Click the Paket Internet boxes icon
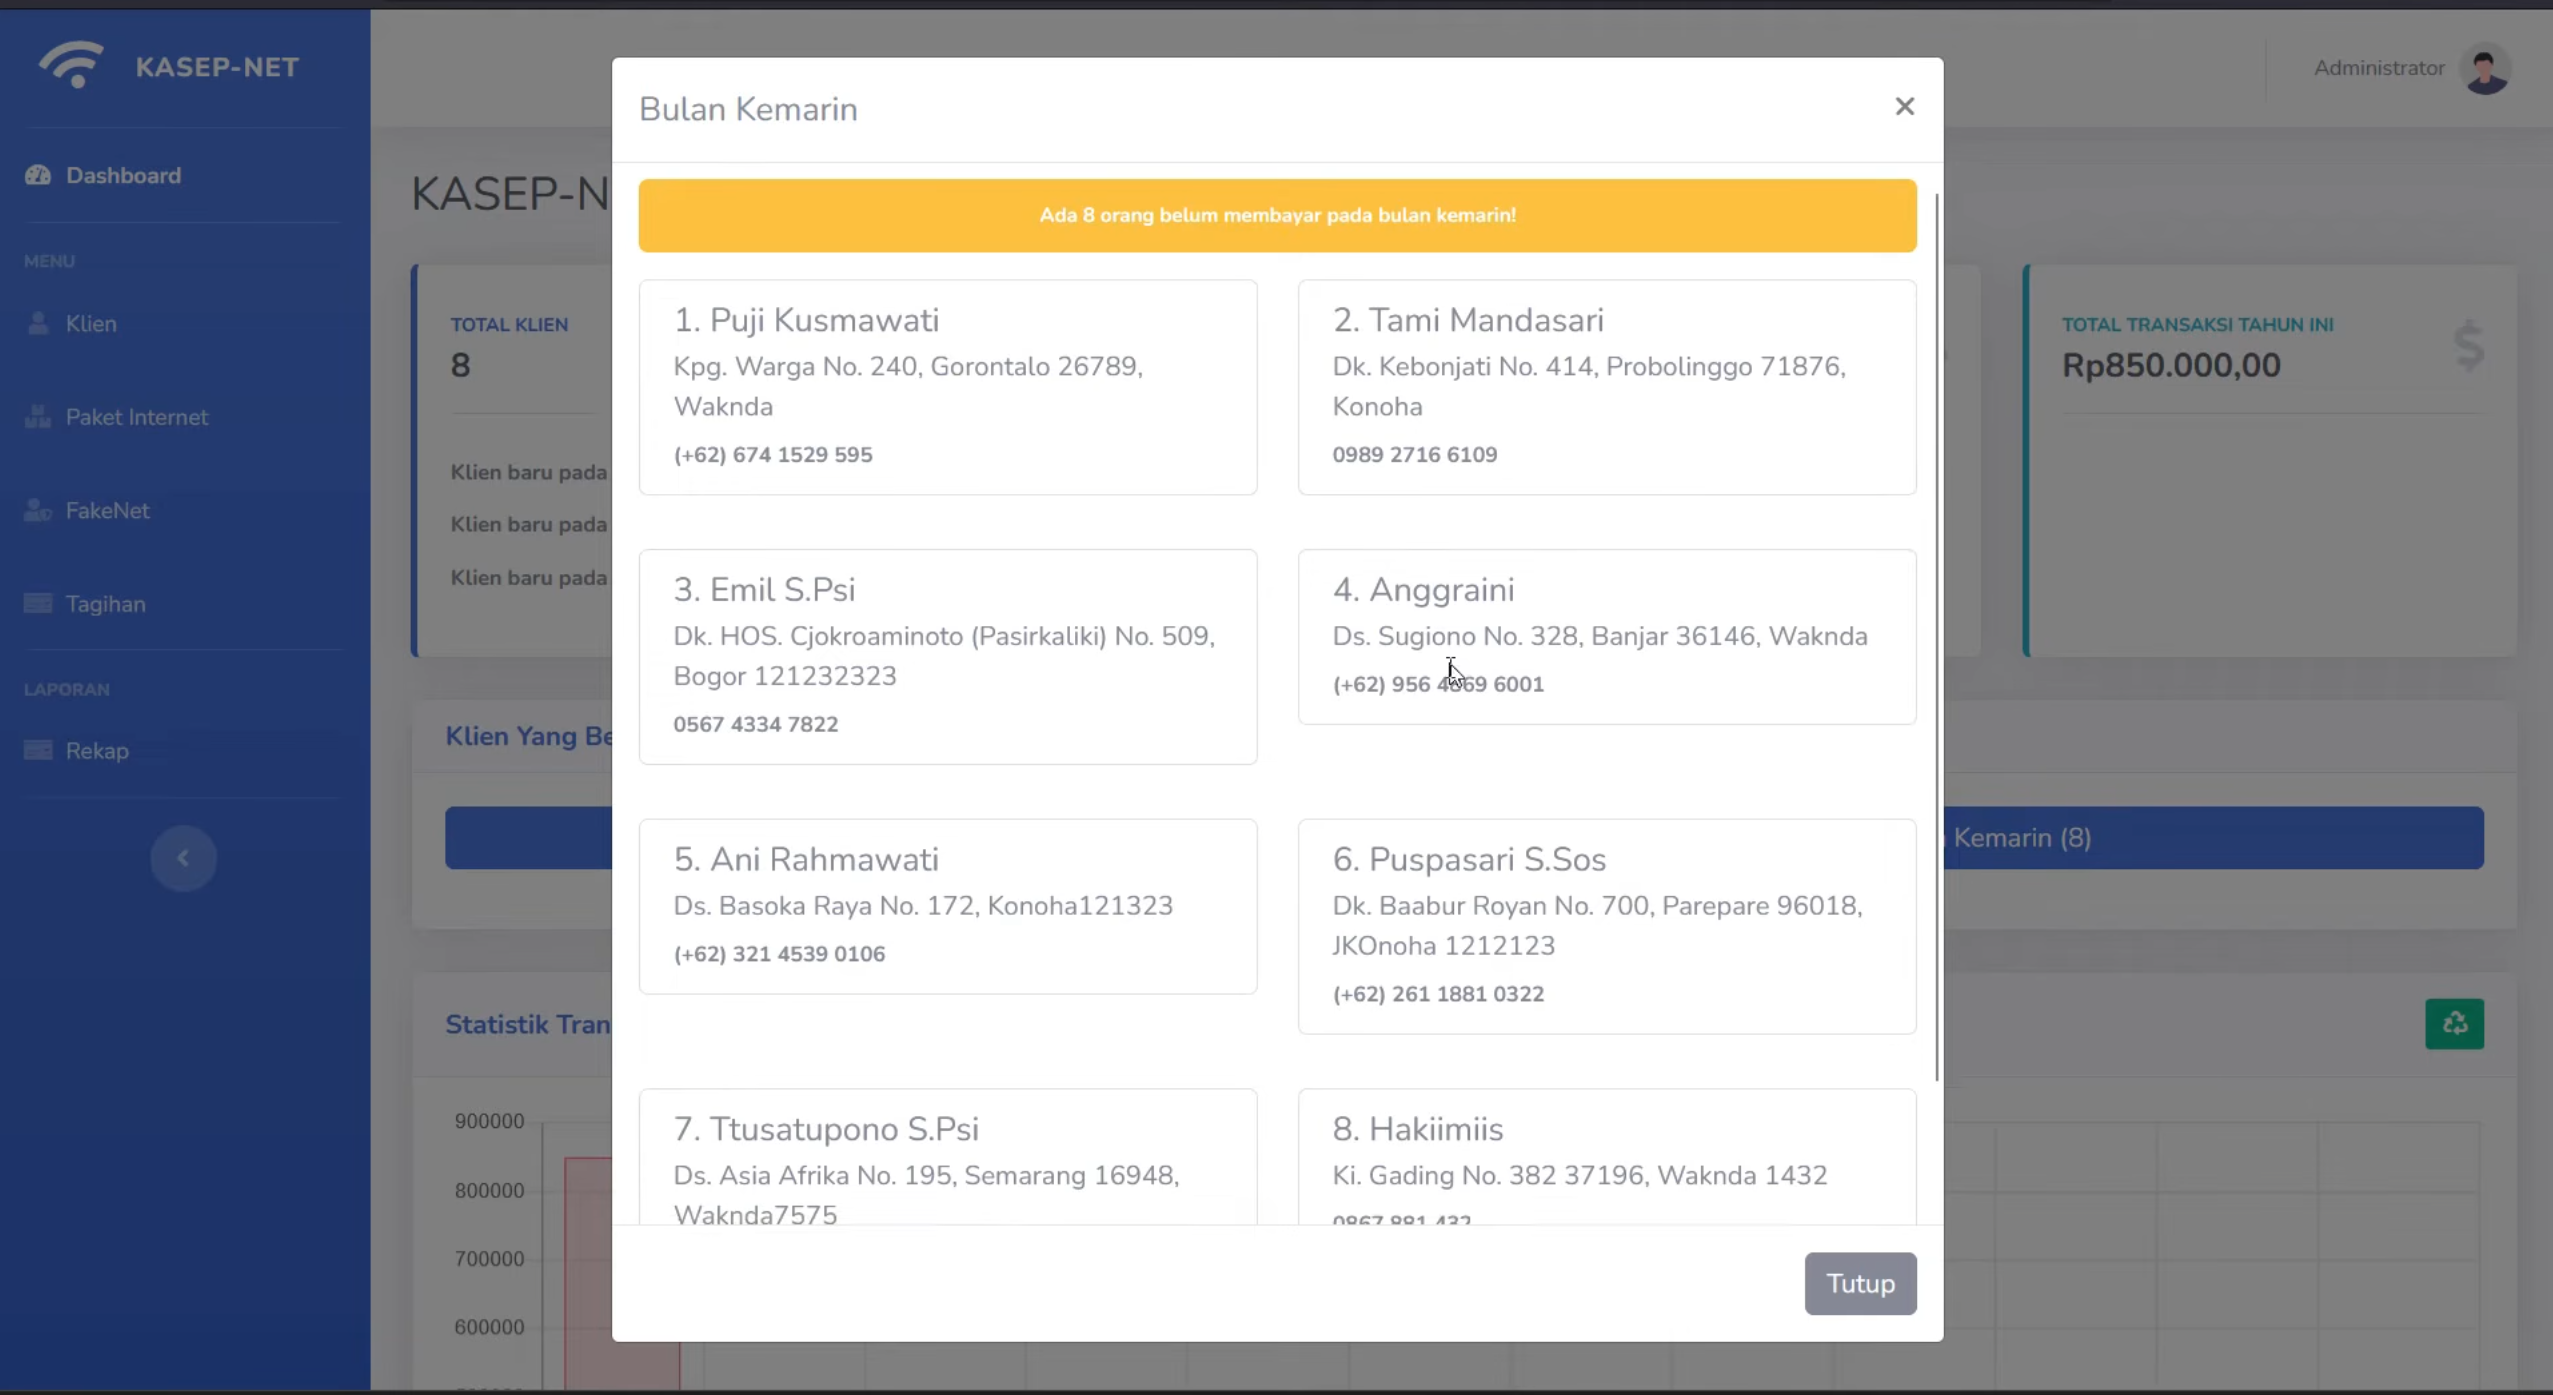 pos(38,416)
